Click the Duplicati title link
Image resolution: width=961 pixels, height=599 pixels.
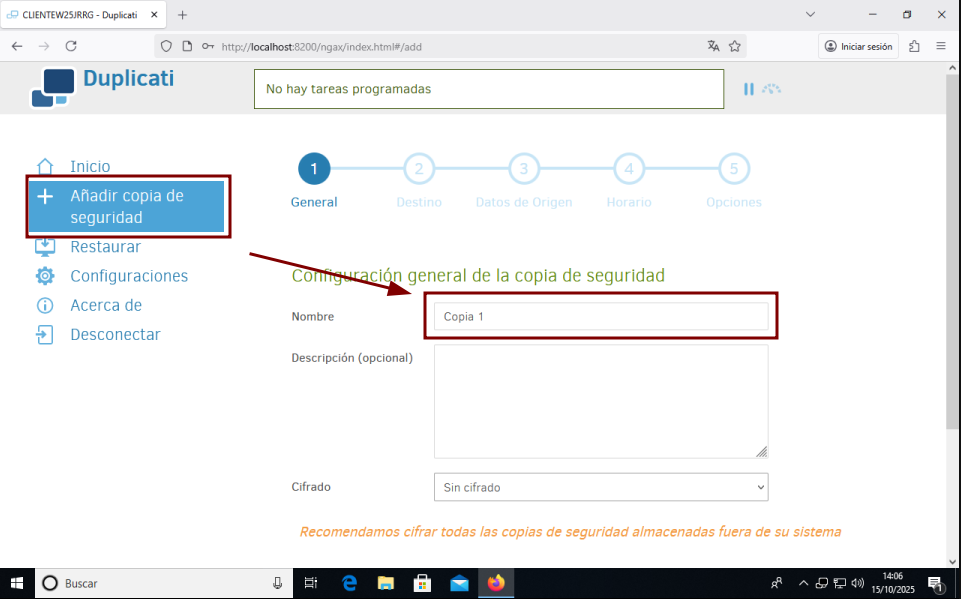point(128,78)
